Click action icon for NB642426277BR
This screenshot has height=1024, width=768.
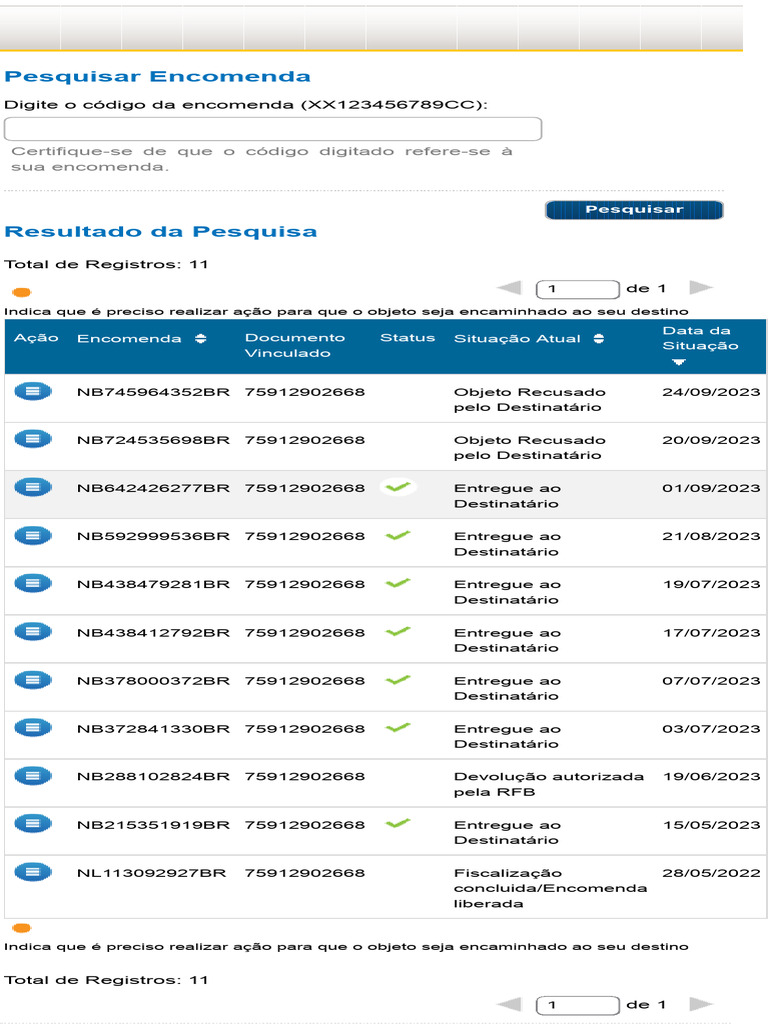point(32,487)
